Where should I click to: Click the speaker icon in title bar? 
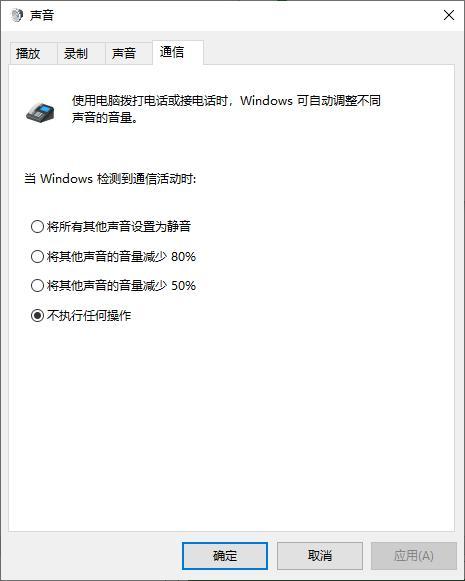[x=17, y=15]
